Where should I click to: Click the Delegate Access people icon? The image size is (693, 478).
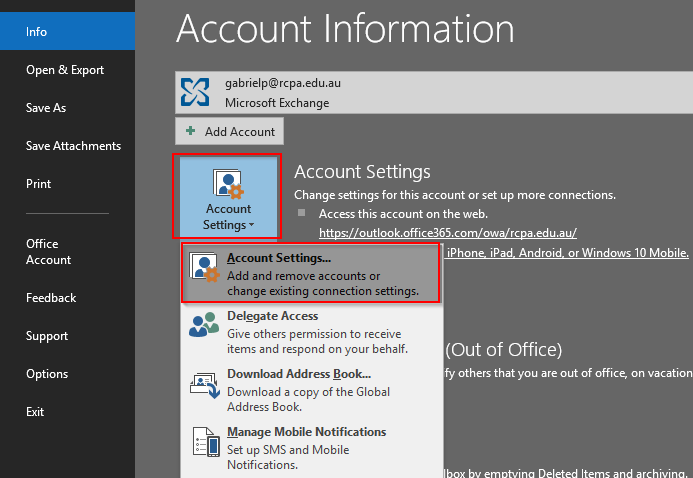[204, 325]
